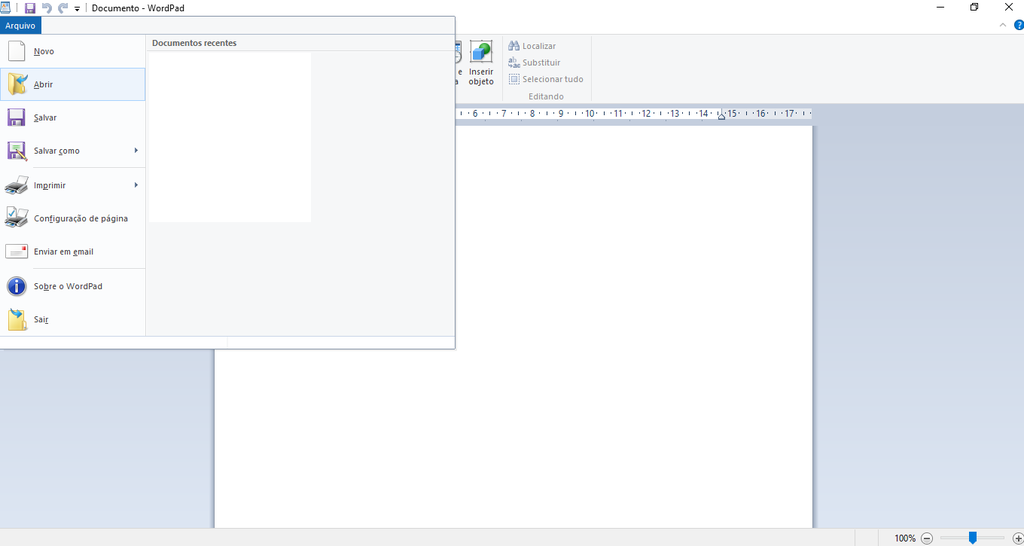Click the Salvar como icon
1024x546 pixels.
[x=16, y=151]
